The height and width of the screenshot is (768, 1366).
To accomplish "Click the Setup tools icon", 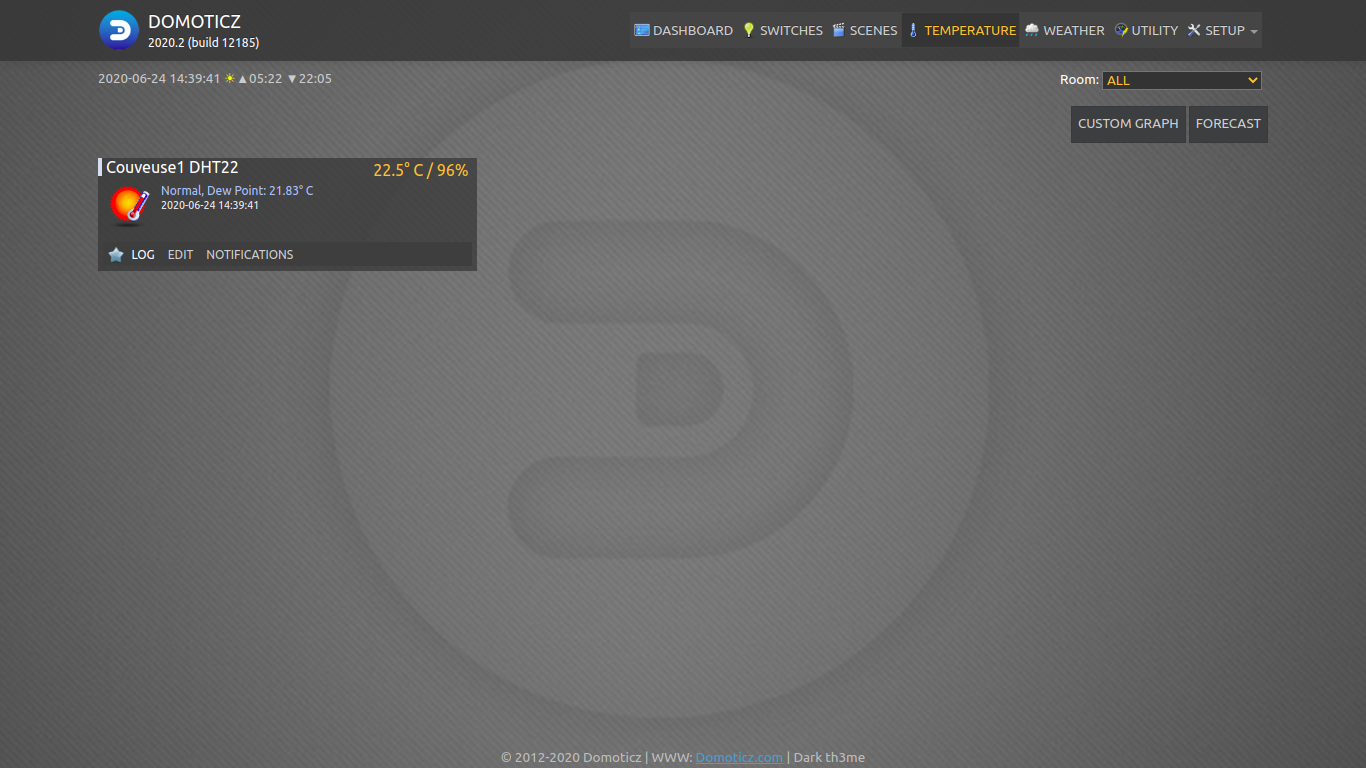I will 1194,30.
